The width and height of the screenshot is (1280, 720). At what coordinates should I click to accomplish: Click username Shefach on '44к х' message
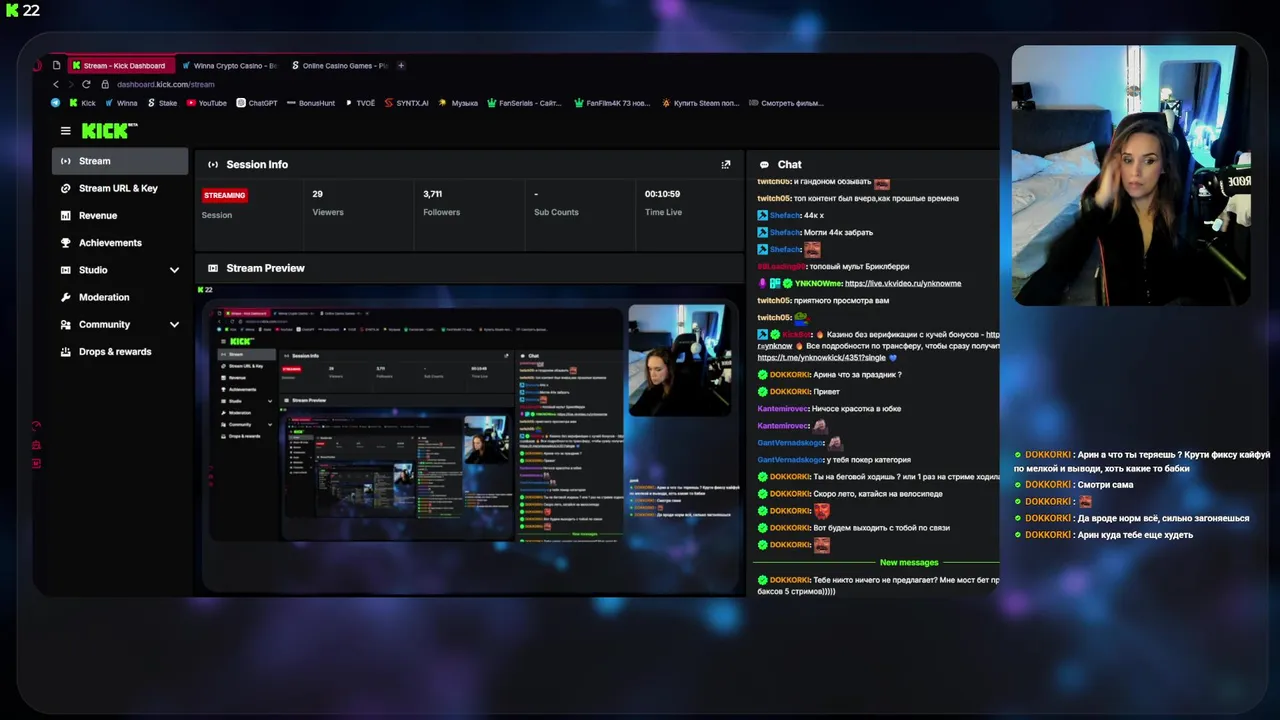pyautogui.click(x=785, y=216)
